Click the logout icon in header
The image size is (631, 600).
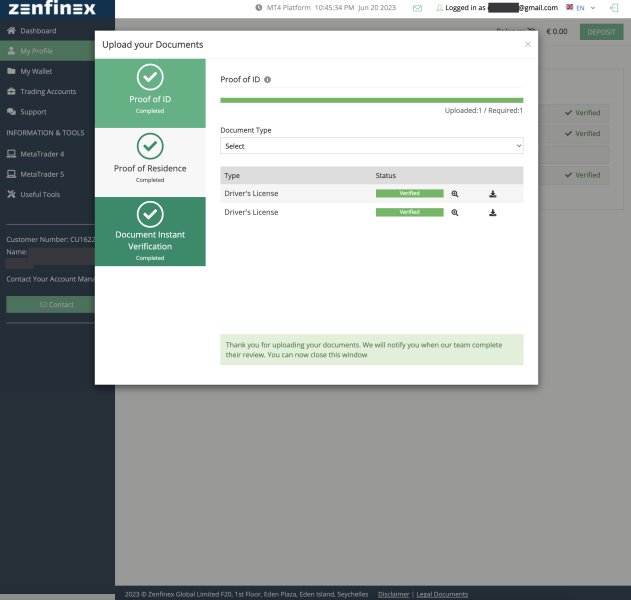(x=614, y=8)
